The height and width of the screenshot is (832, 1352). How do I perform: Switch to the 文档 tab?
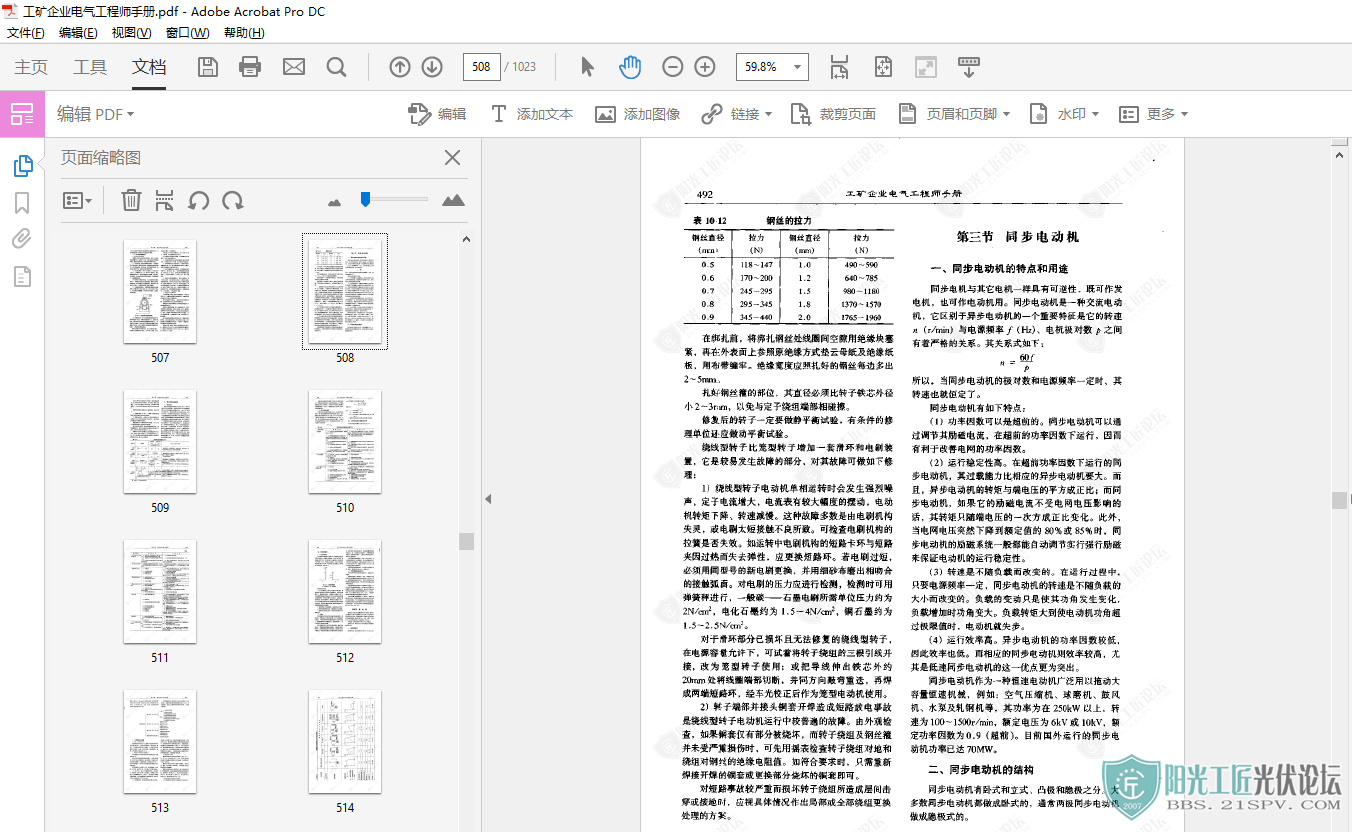point(149,67)
